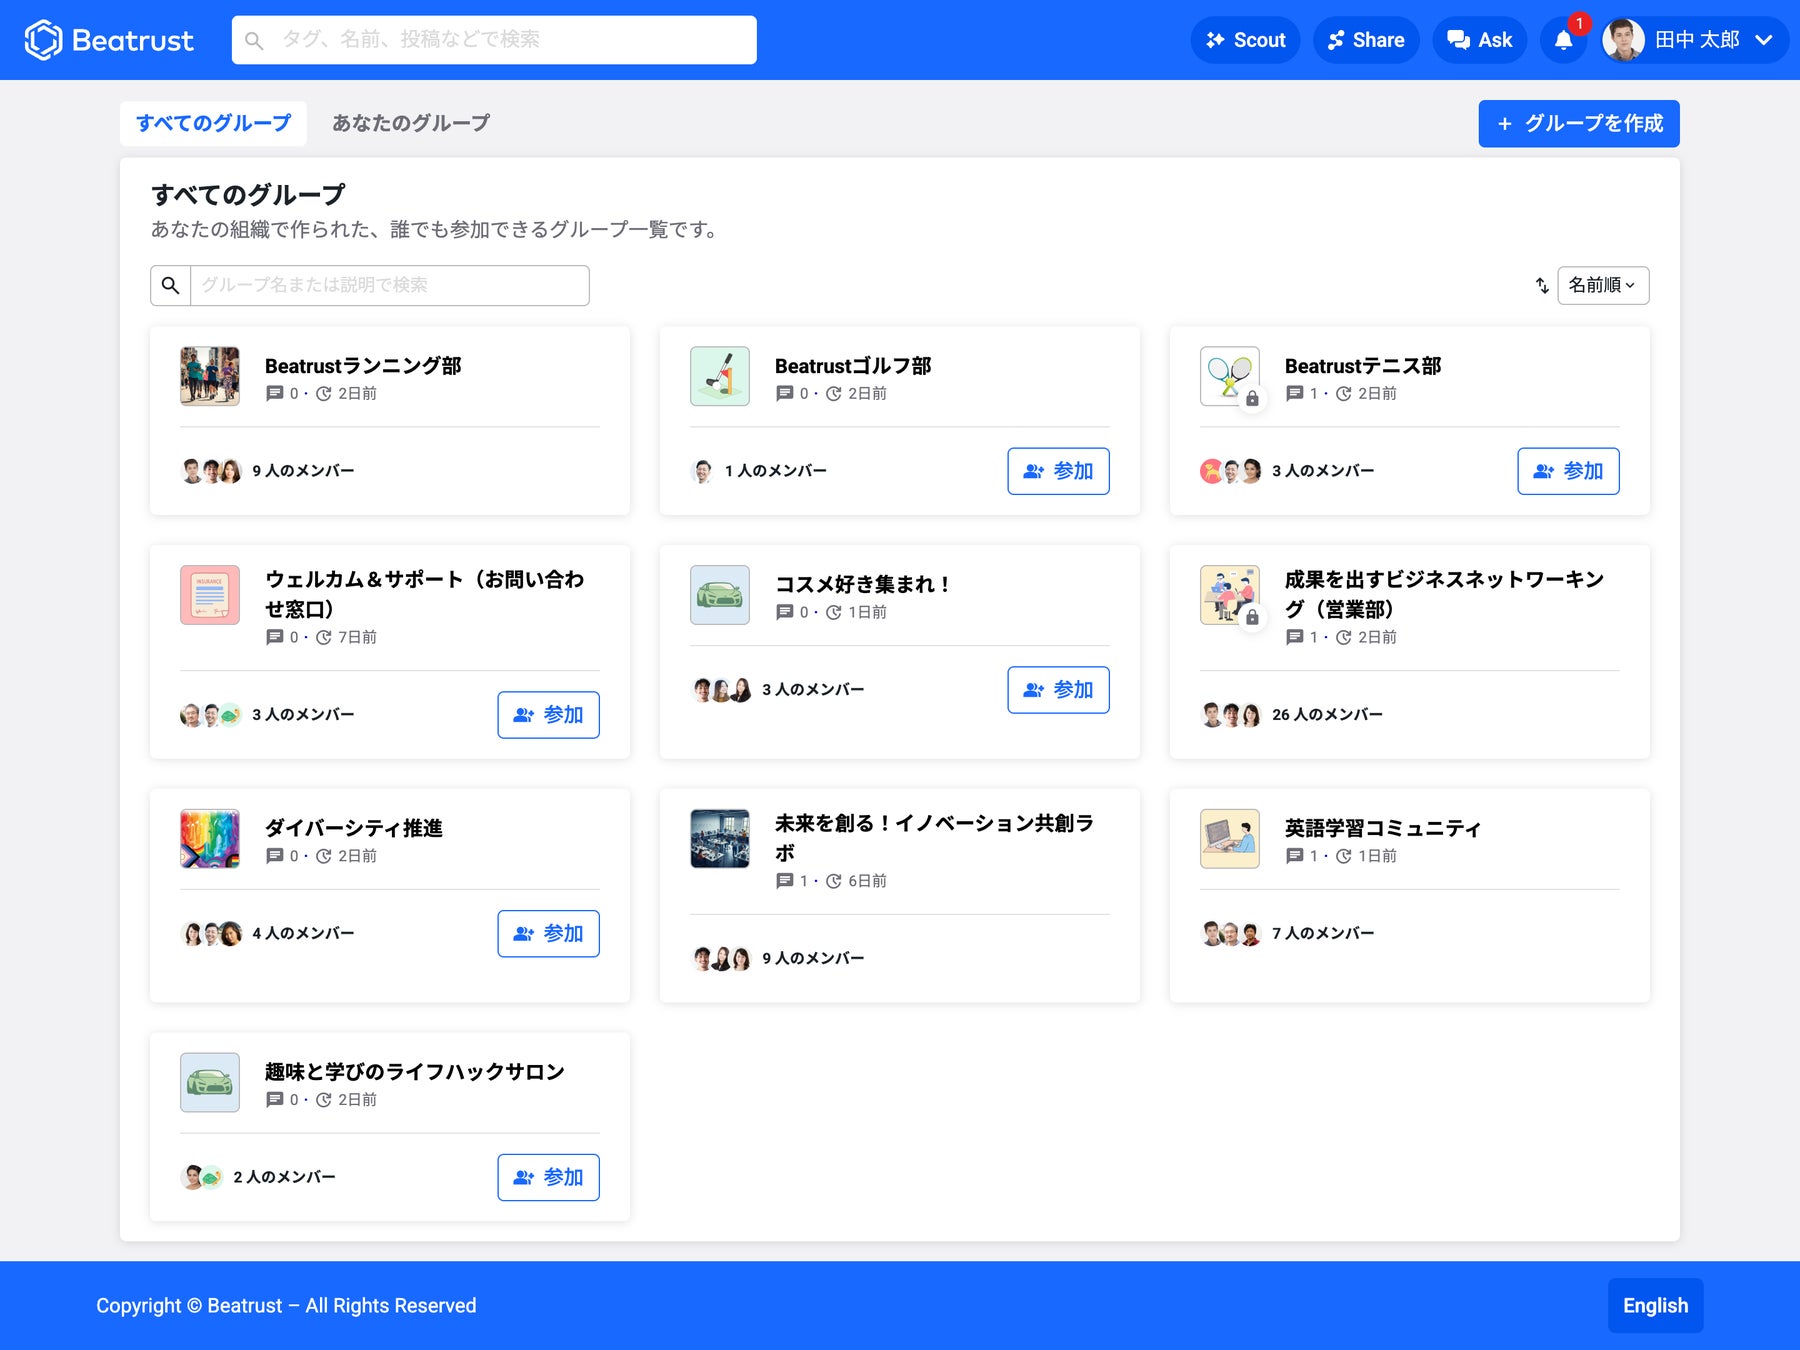Focus グループ名または説明で検索 input field
Image resolution: width=1800 pixels, height=1350 pixels.
click(x=390, y=286)
